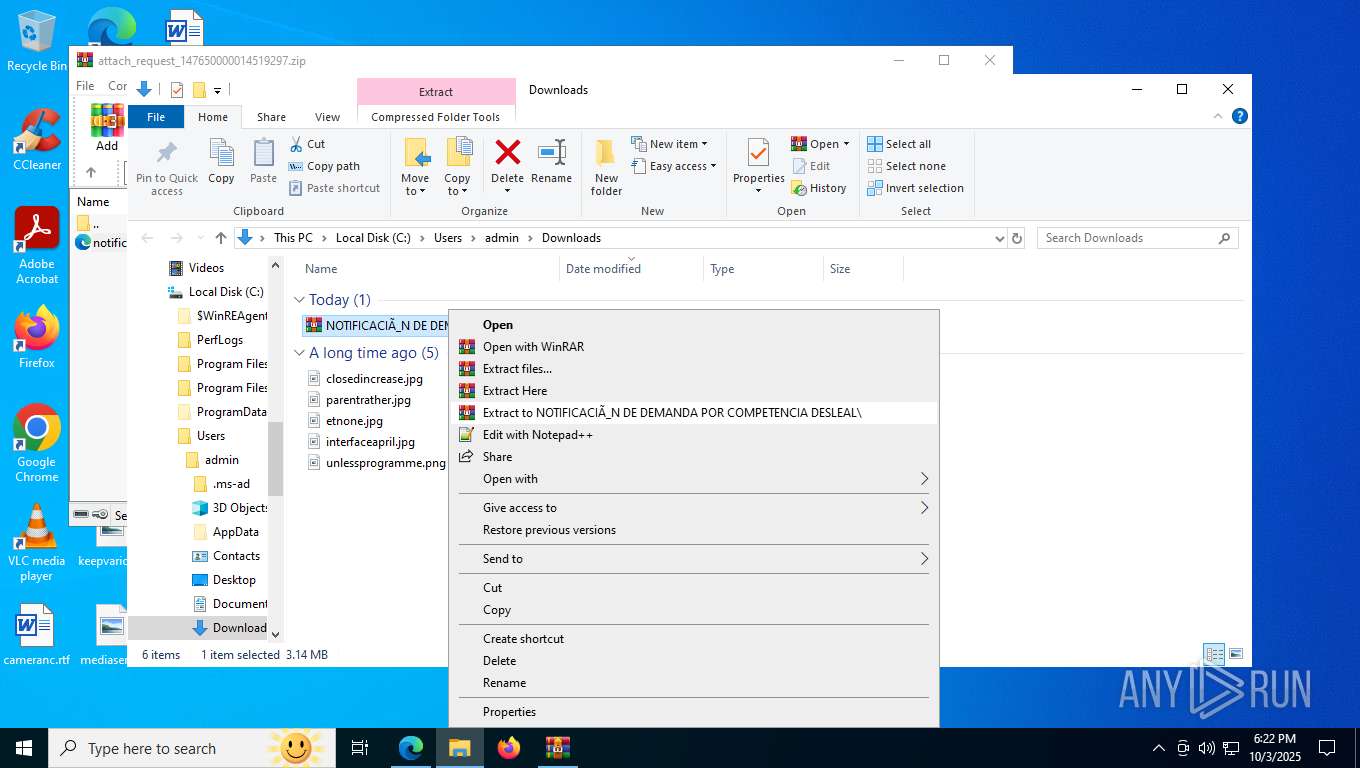
Task: Open the Copy to ribbon command
Action: [x=457, y=167]
